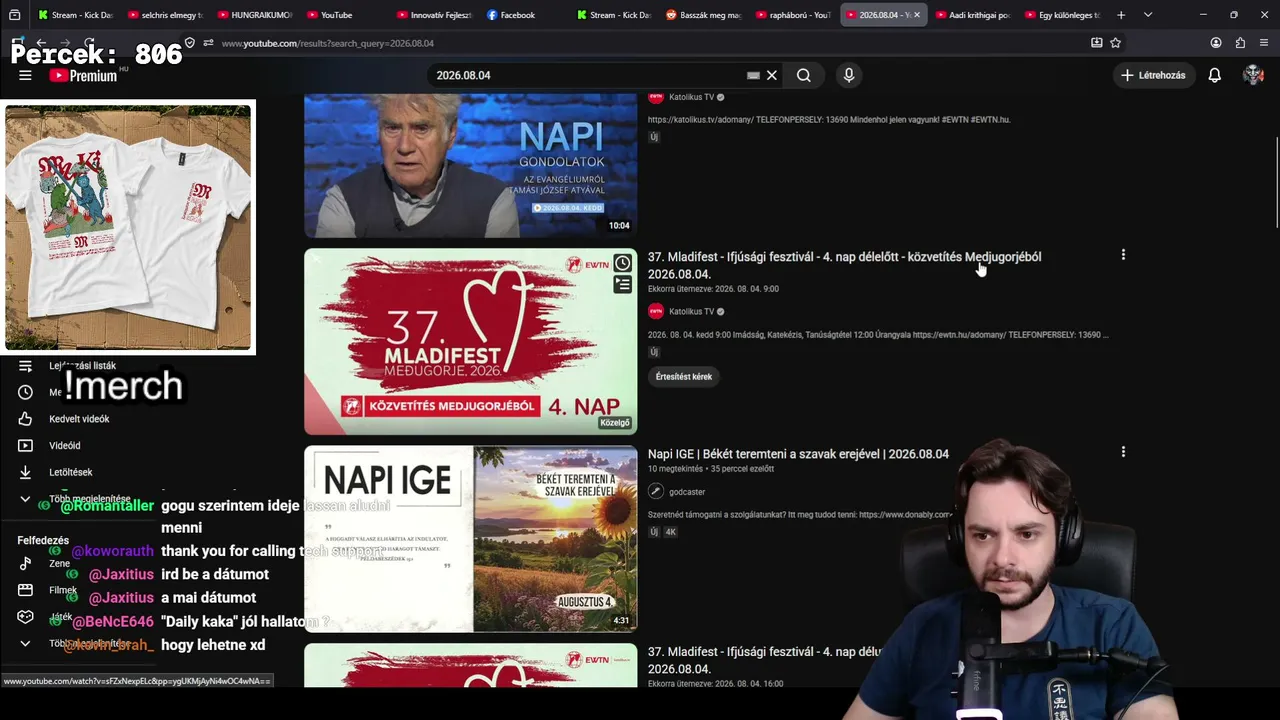Open Napi IGE Békét teremteni video title

(798, 454)
